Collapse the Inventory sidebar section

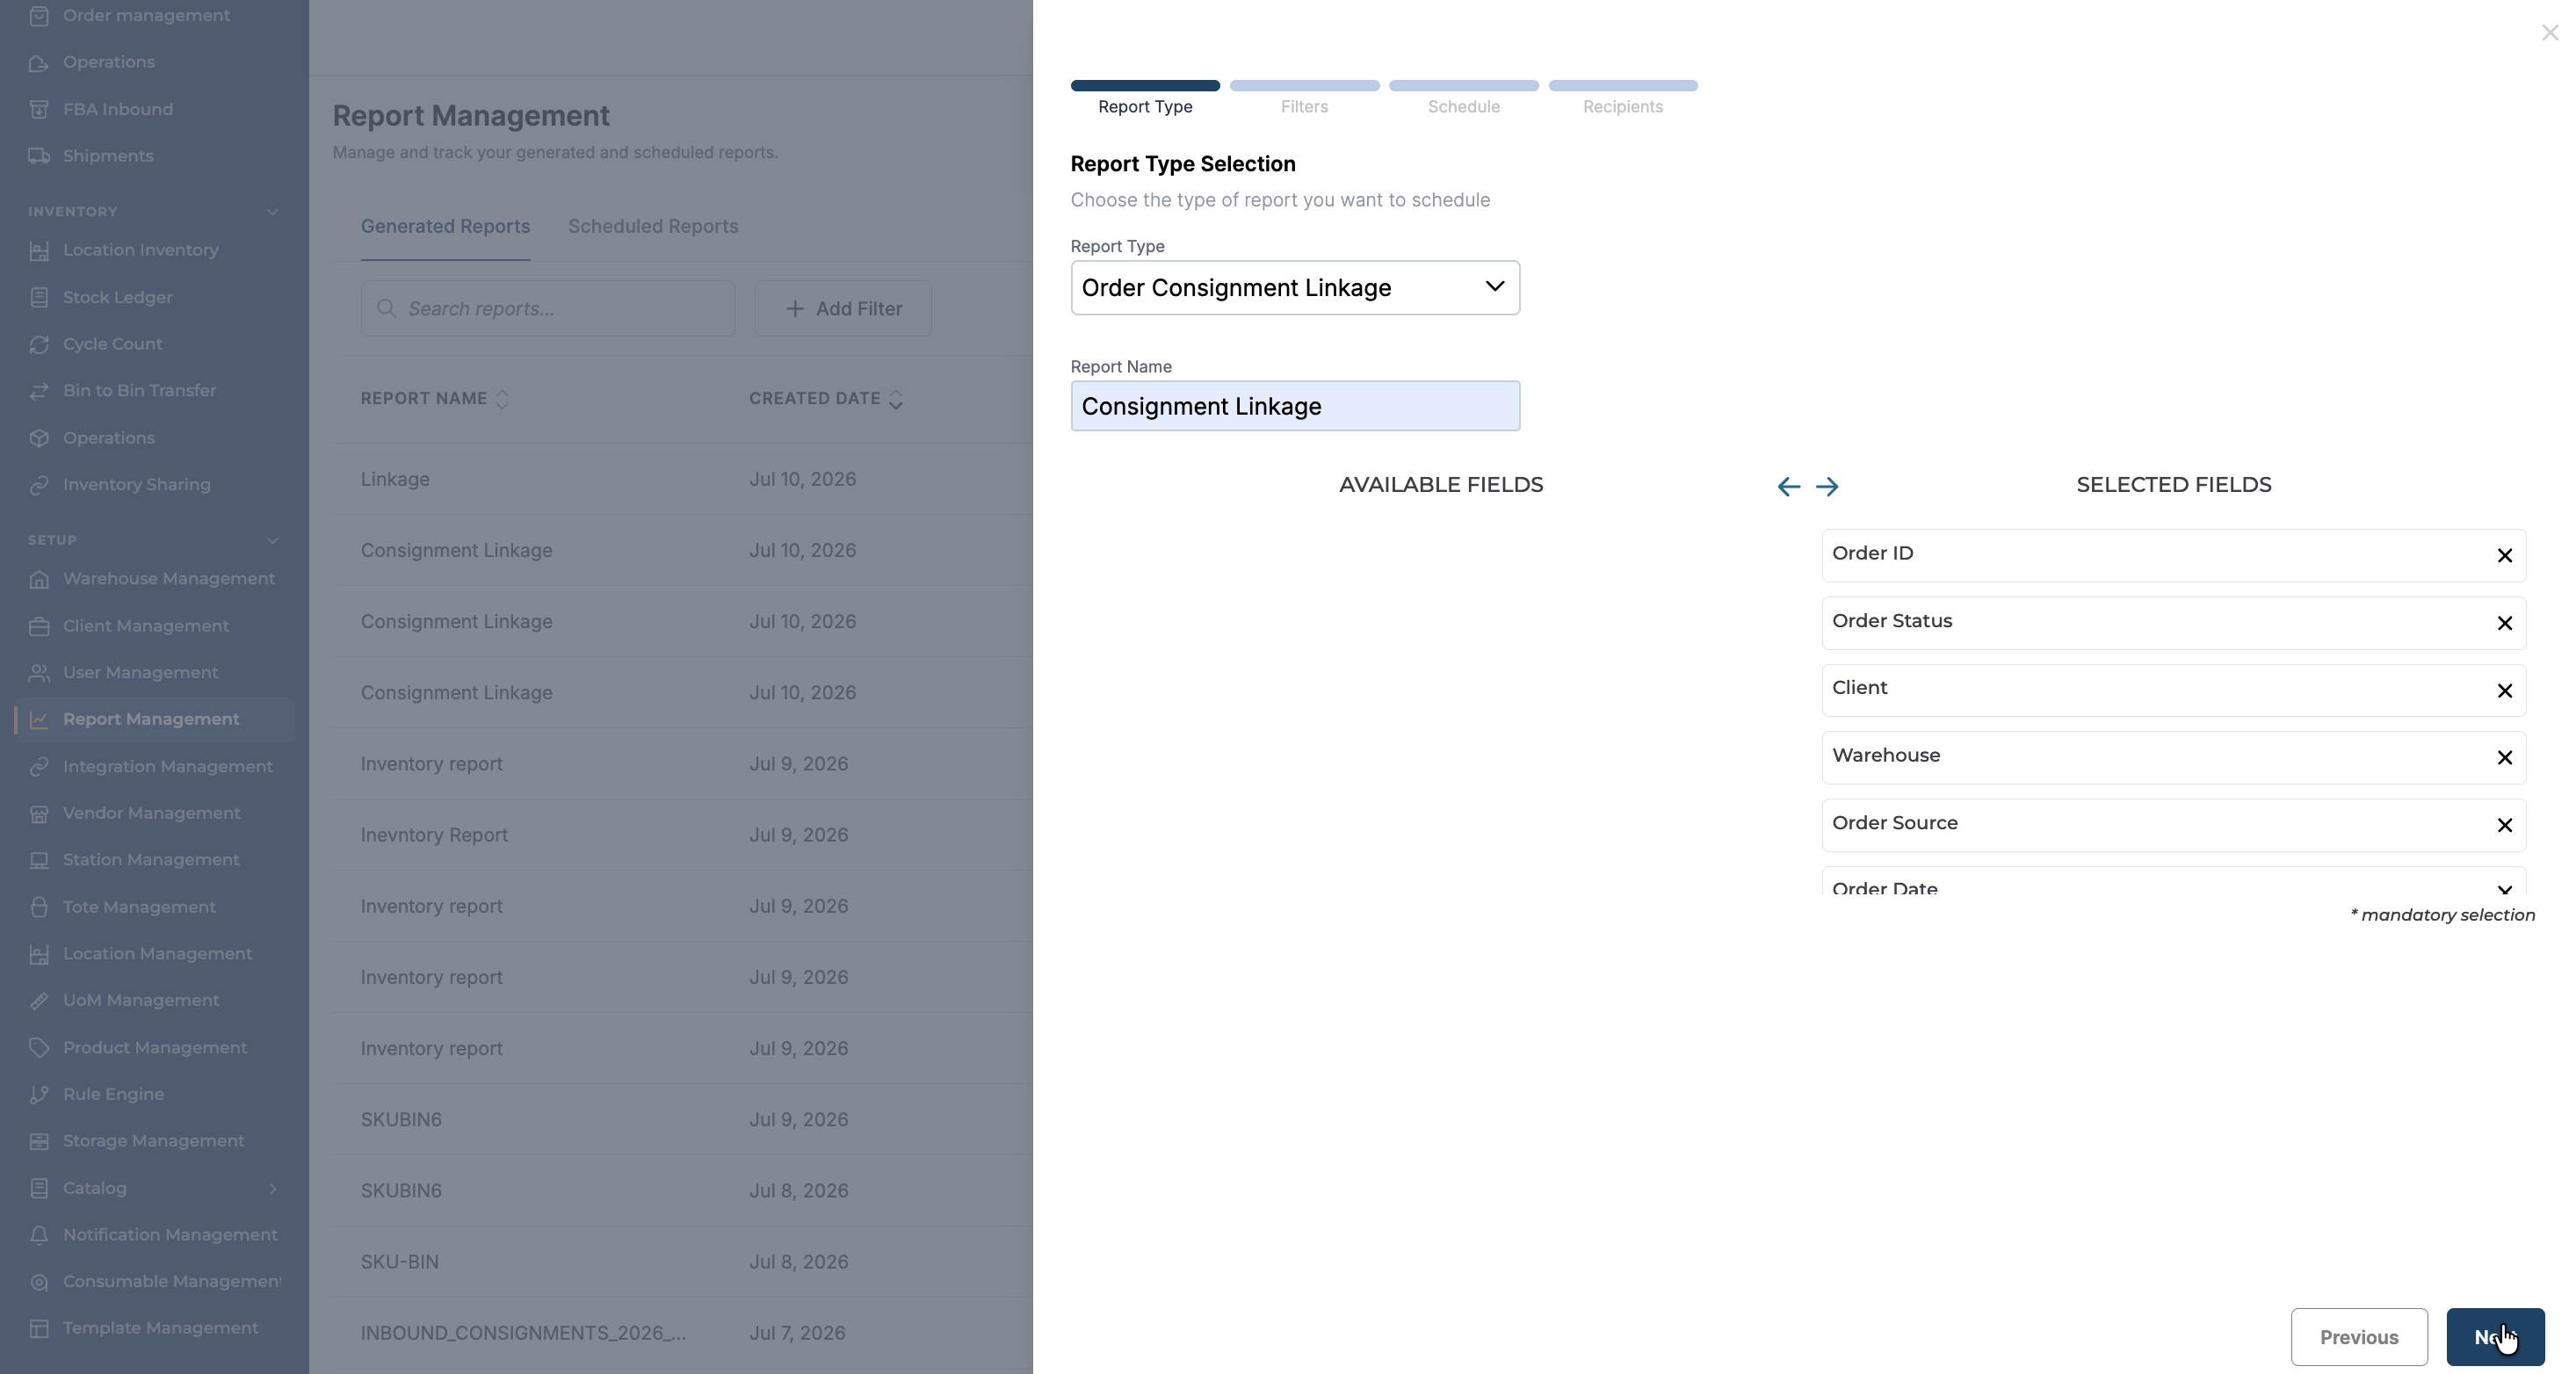[x=272, y=212]
